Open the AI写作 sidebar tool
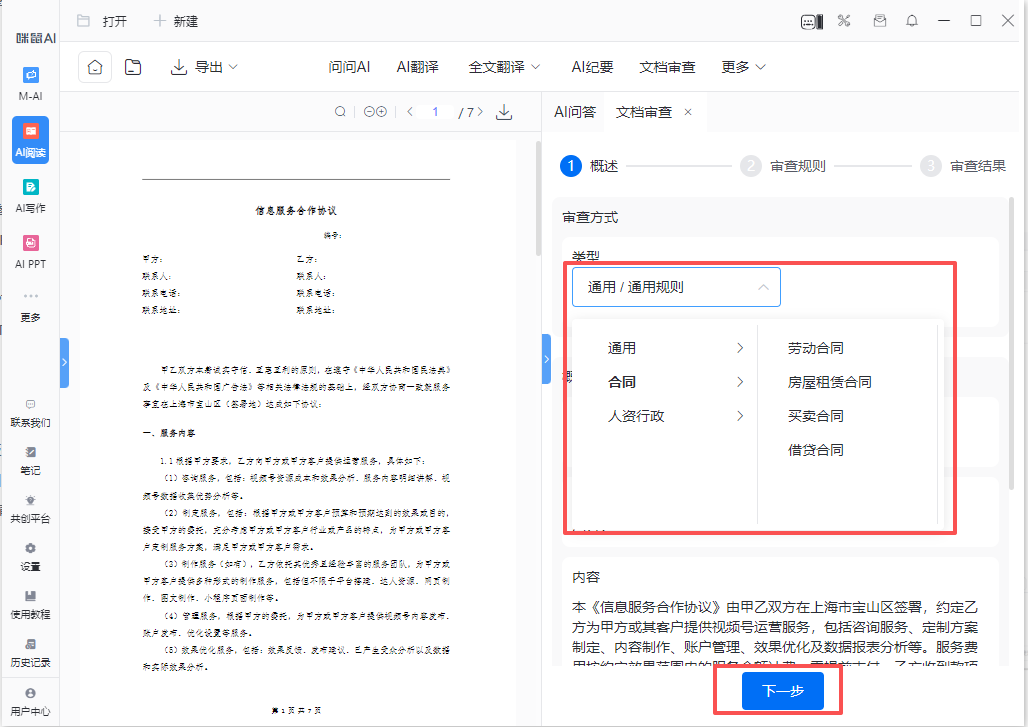The width and height of the screenshot is (1028, 727). tap(30, 194)
